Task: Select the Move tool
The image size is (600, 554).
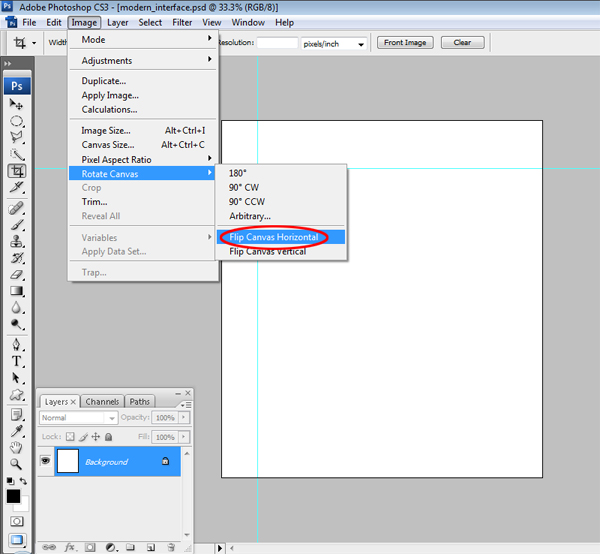Action: click(x=16, y=104)
